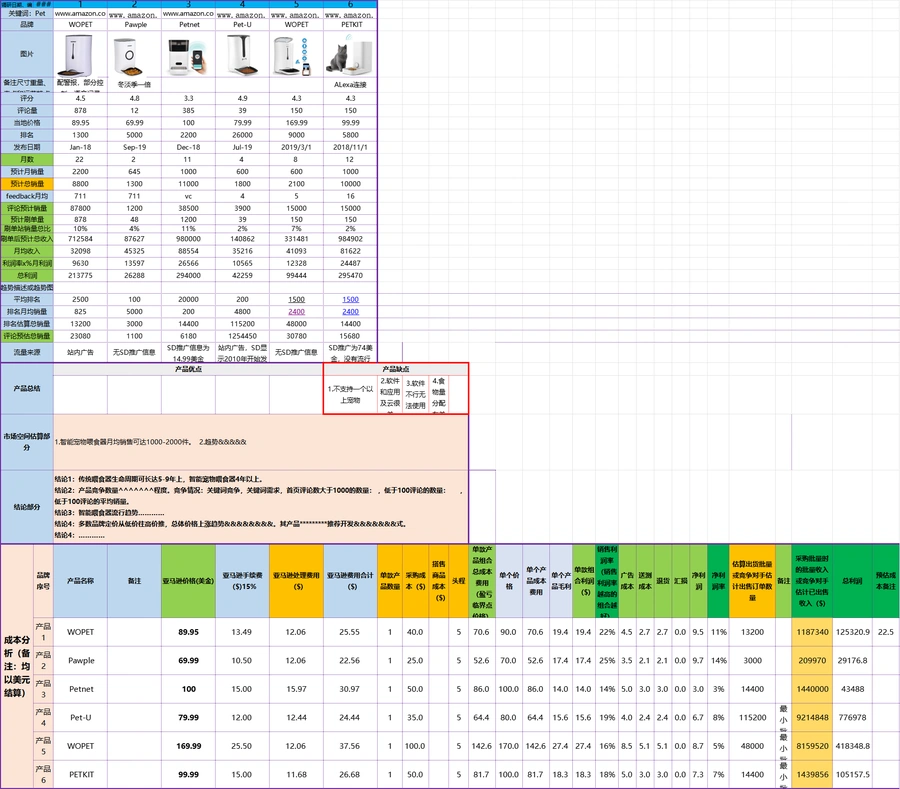Select the Sep-19 release date cell

135,147
